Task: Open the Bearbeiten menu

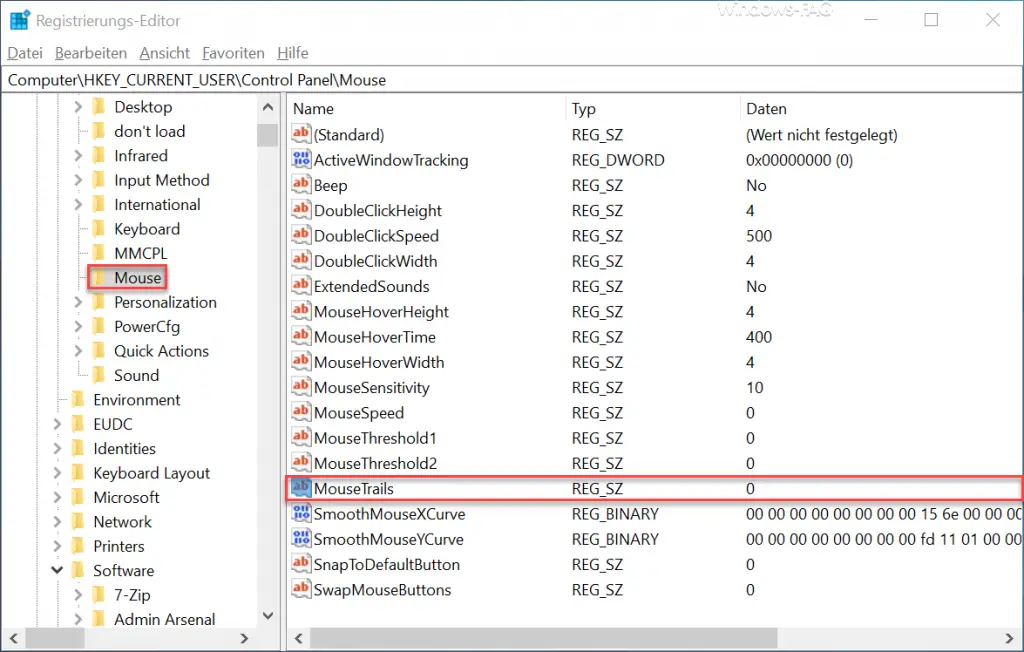Action: [90, 52]
